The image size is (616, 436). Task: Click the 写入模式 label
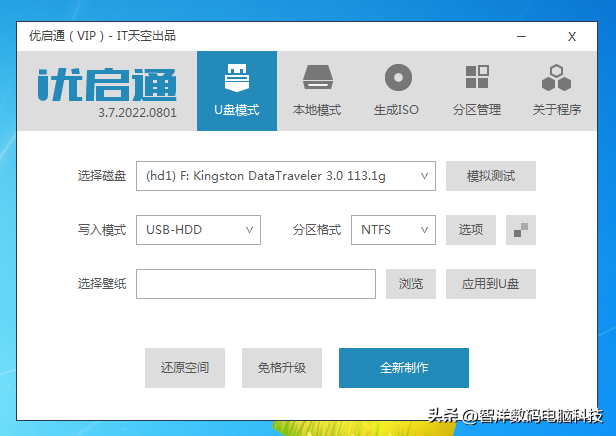102,230
